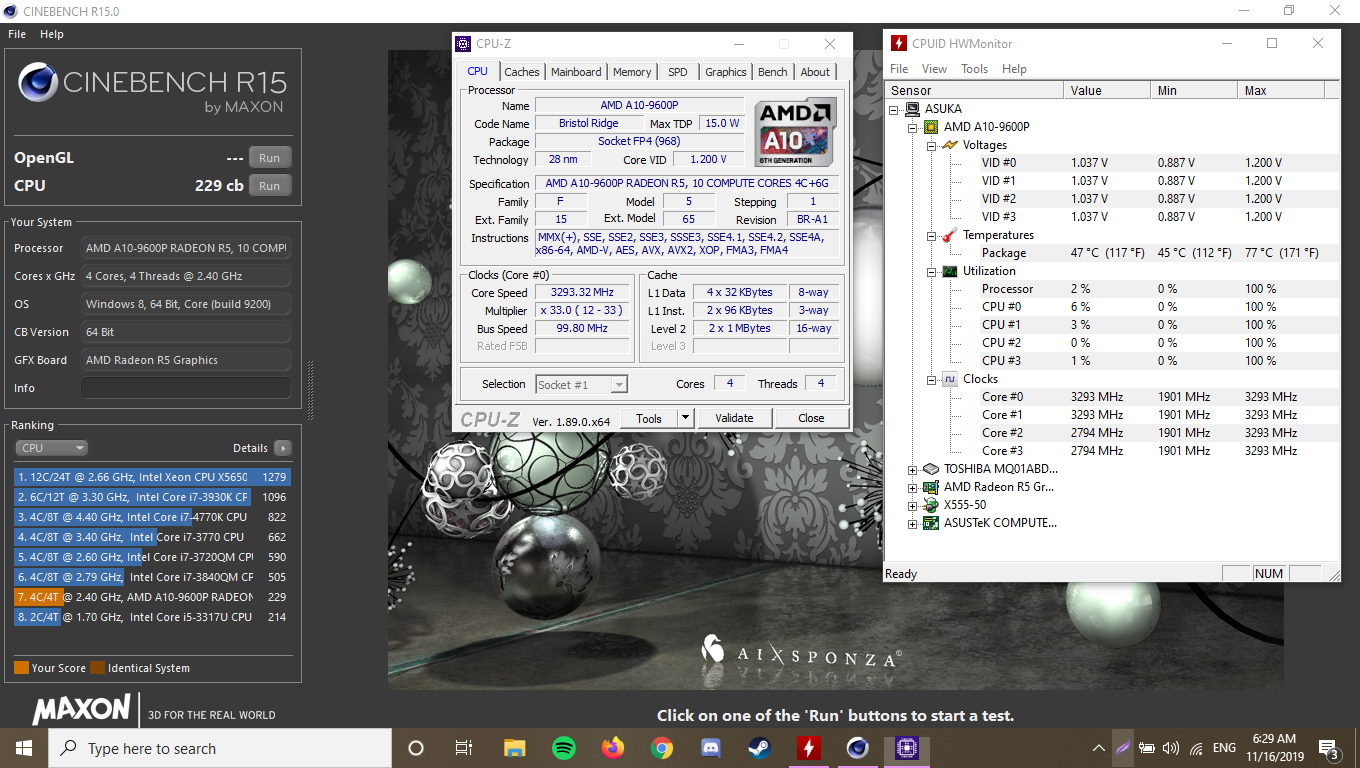The height and width of the screenshot is (768, 1360).
Task: Open the Windows Start menu
Action: click(24, 748)
